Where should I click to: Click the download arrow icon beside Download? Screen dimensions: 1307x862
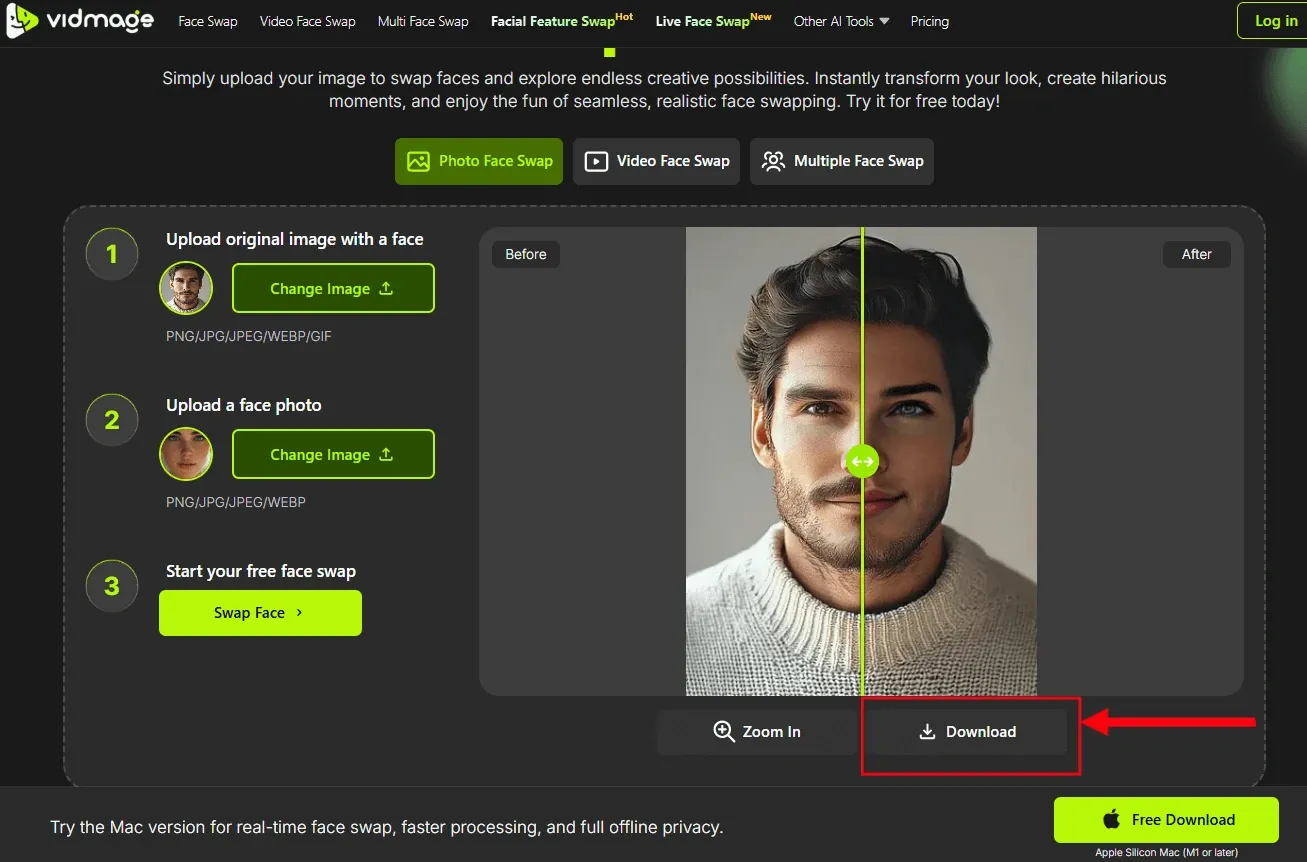[927, 732]
